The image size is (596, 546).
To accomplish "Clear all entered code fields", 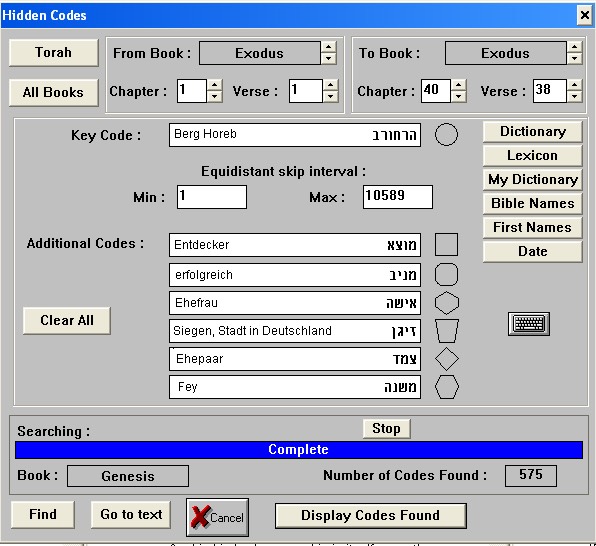I will [67, 321].
